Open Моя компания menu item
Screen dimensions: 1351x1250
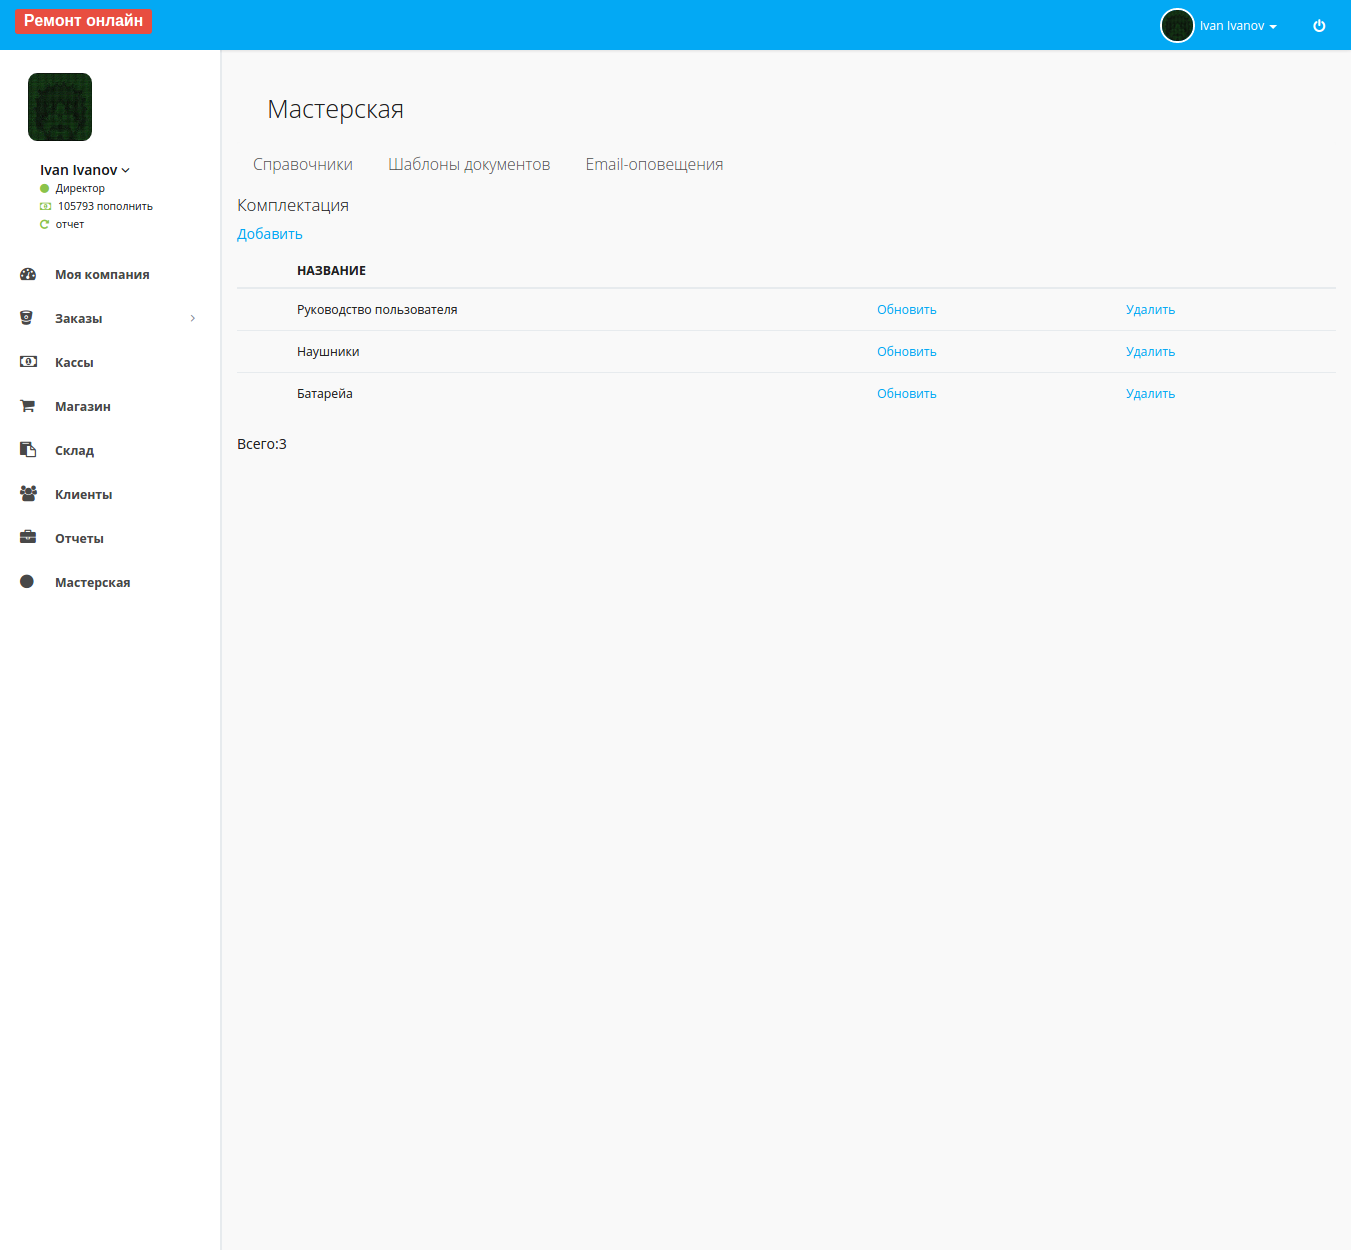(x=102, y=275)
